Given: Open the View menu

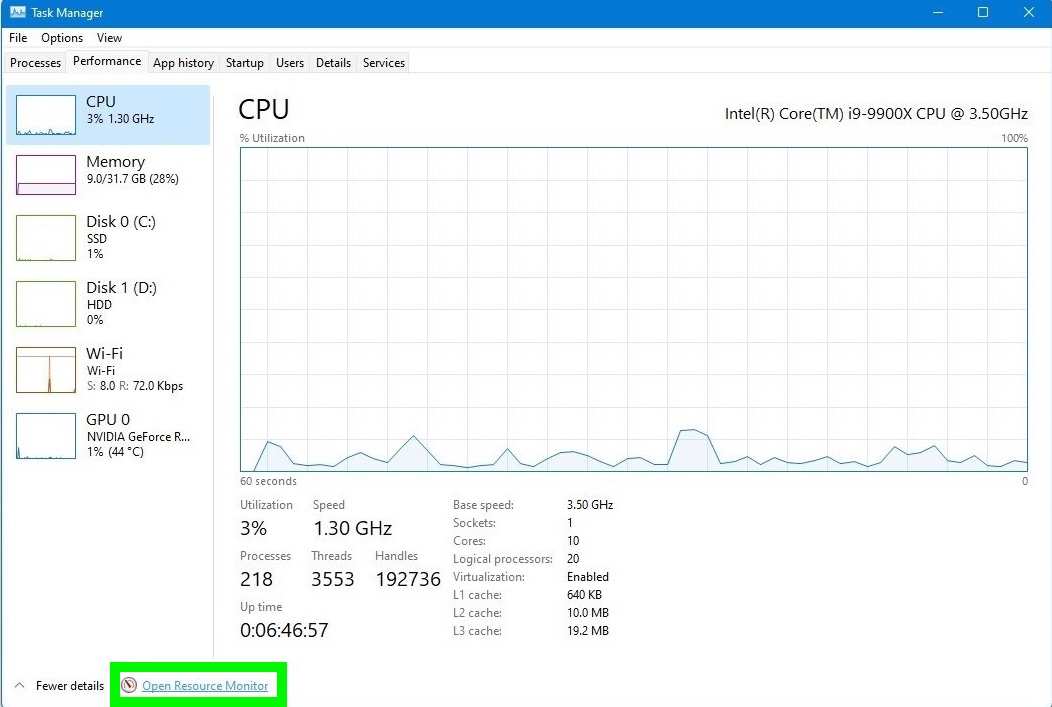Looking at the screenshot, I should coord(109,38).
